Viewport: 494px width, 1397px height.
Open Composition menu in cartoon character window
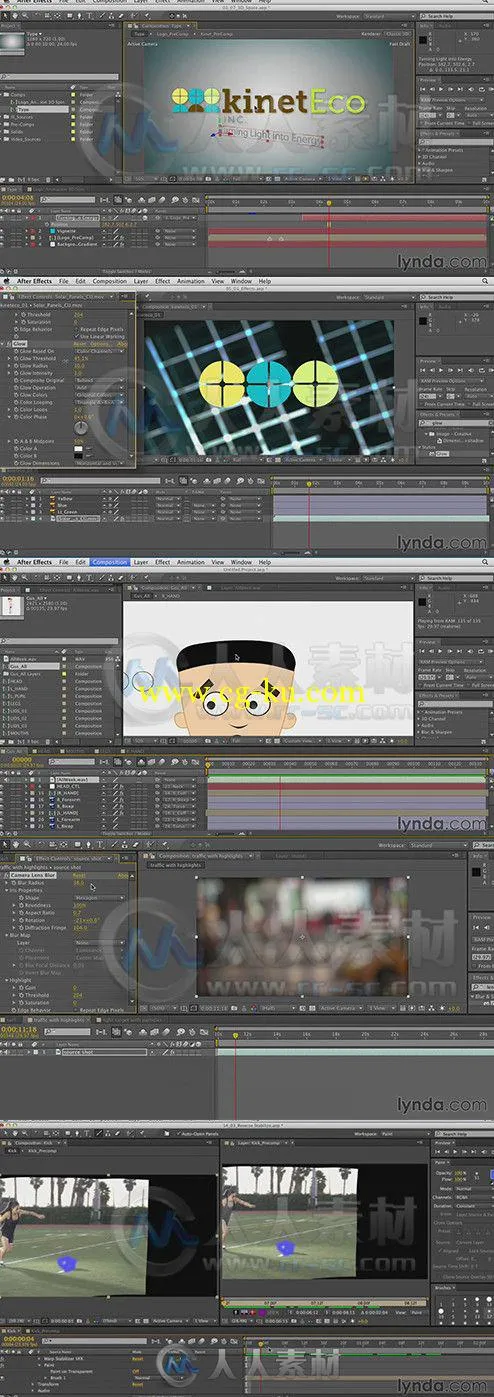(110, 562)
